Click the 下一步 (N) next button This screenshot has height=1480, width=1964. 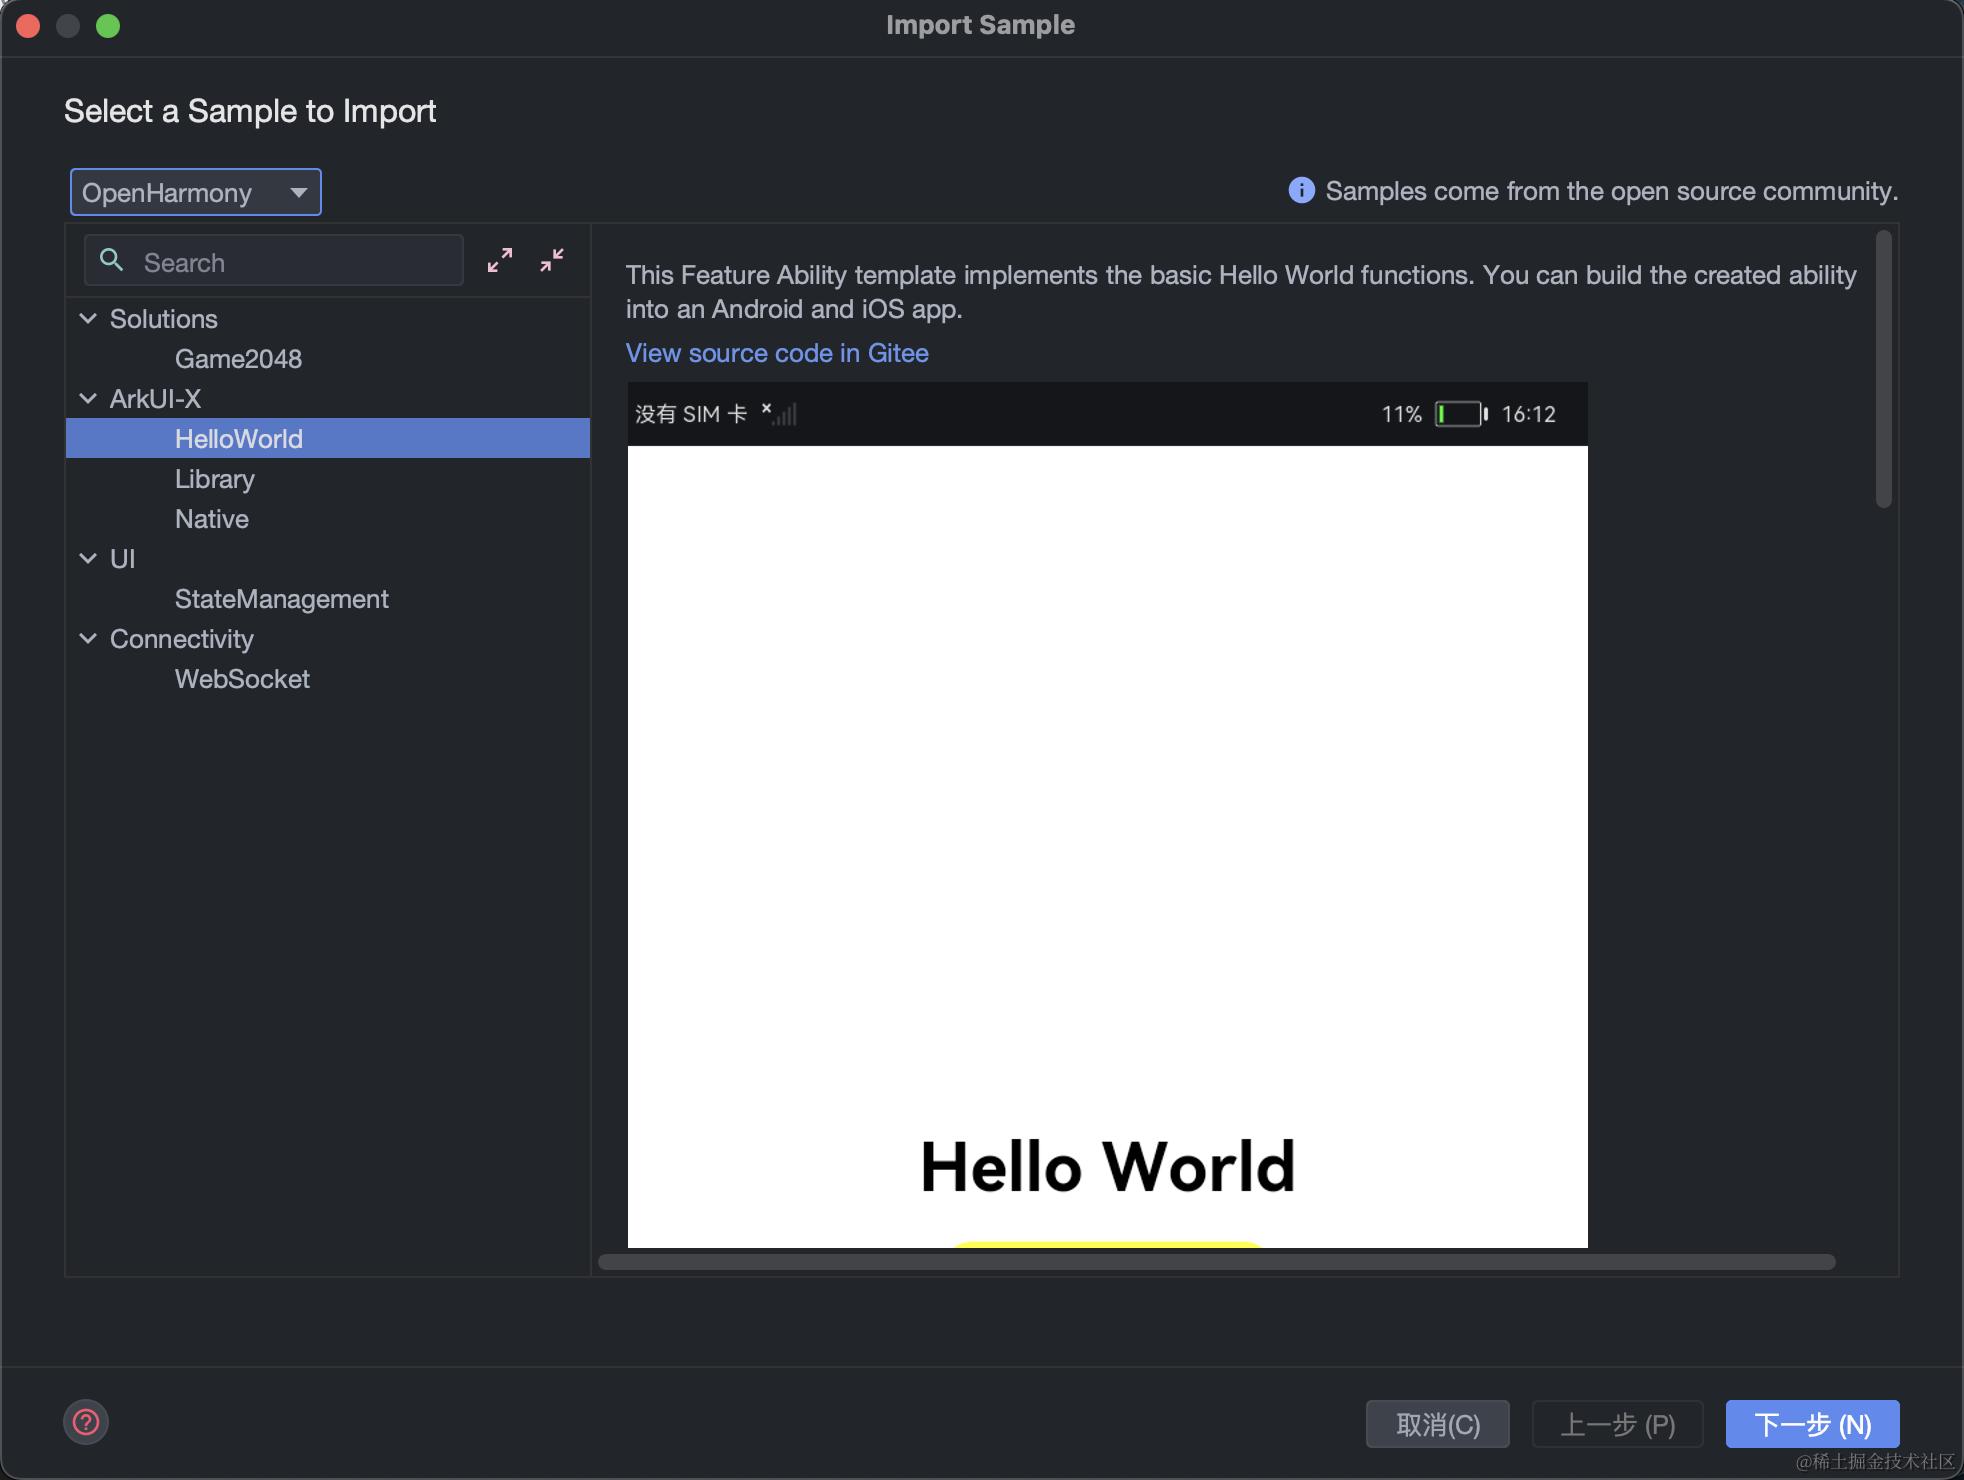pyautogui.click(x=1812, y=1424)
